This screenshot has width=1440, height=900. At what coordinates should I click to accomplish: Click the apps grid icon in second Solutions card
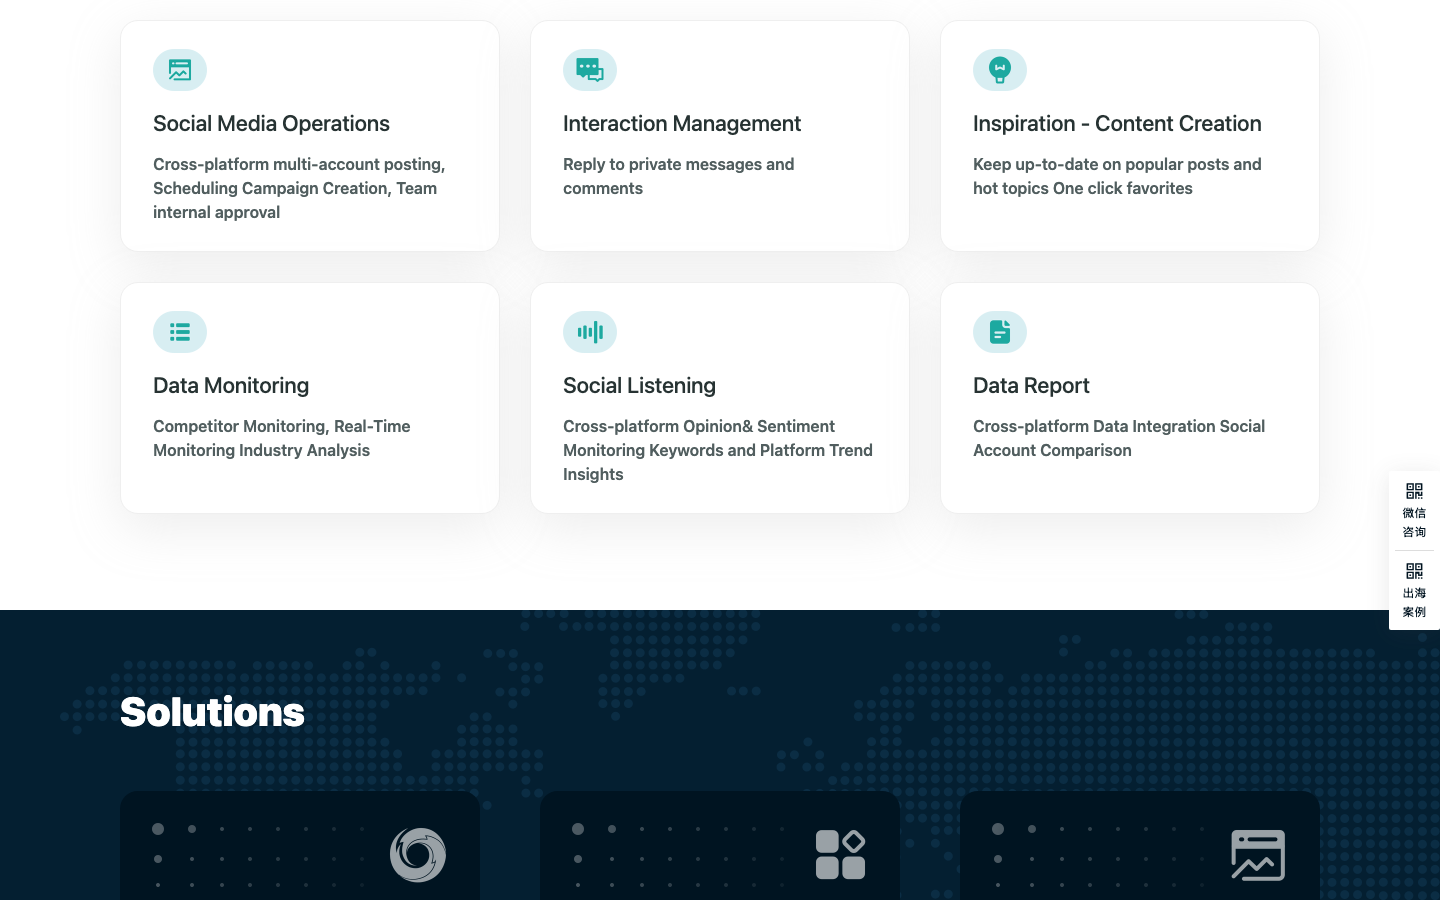[x=840, y=855]
